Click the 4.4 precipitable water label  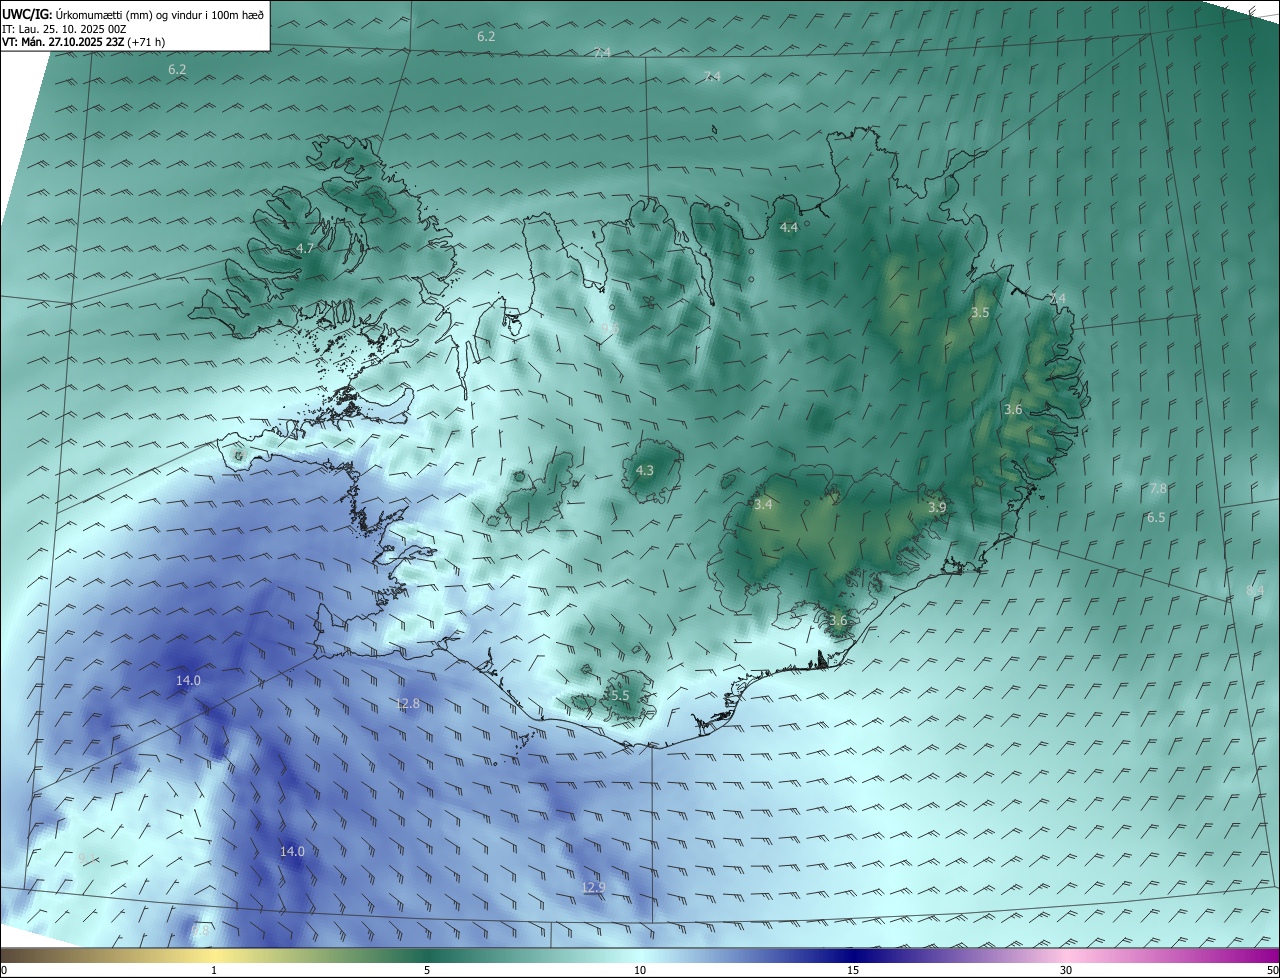(789, 228)
